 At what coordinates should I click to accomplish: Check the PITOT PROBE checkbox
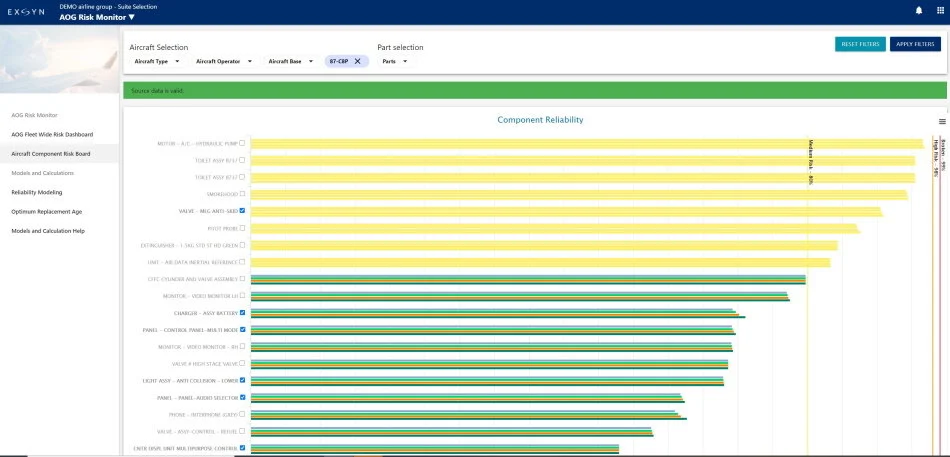pyautogui.click(x=242, y=228)
